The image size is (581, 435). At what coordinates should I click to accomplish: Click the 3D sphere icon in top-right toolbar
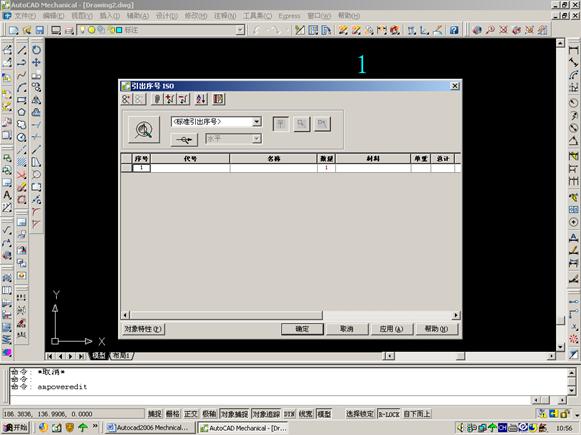click(x=477, y=30)
